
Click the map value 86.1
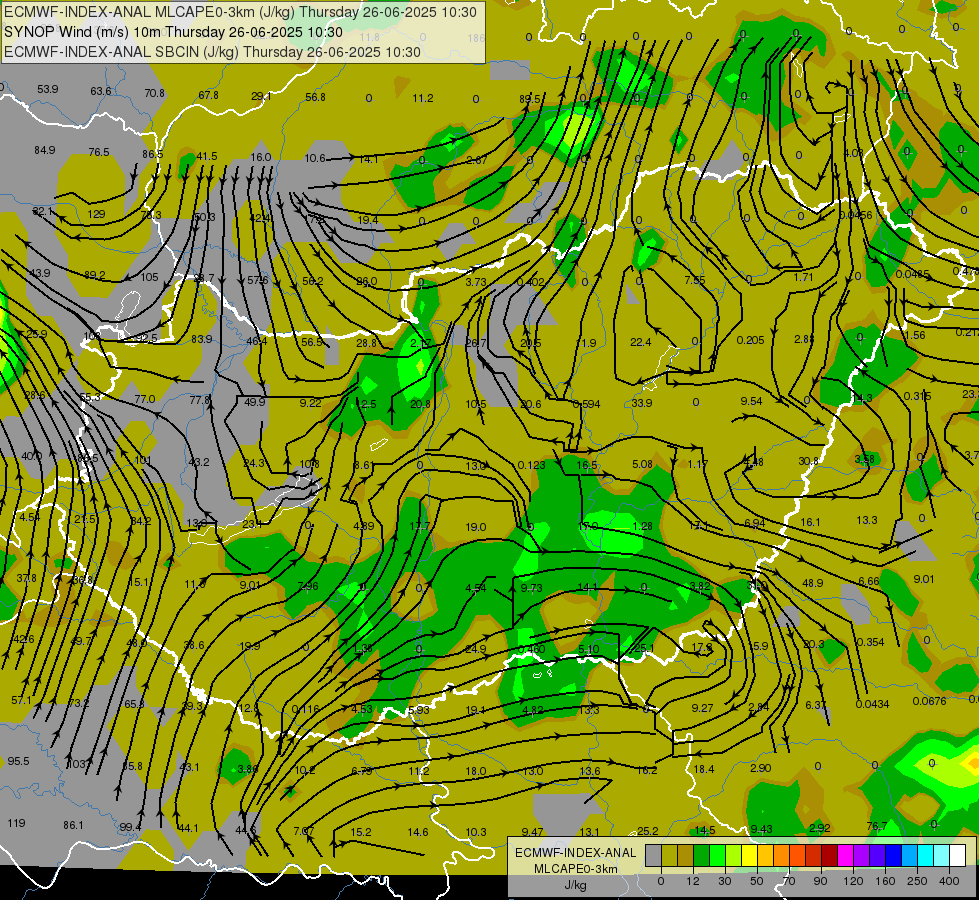coord(73,826)
